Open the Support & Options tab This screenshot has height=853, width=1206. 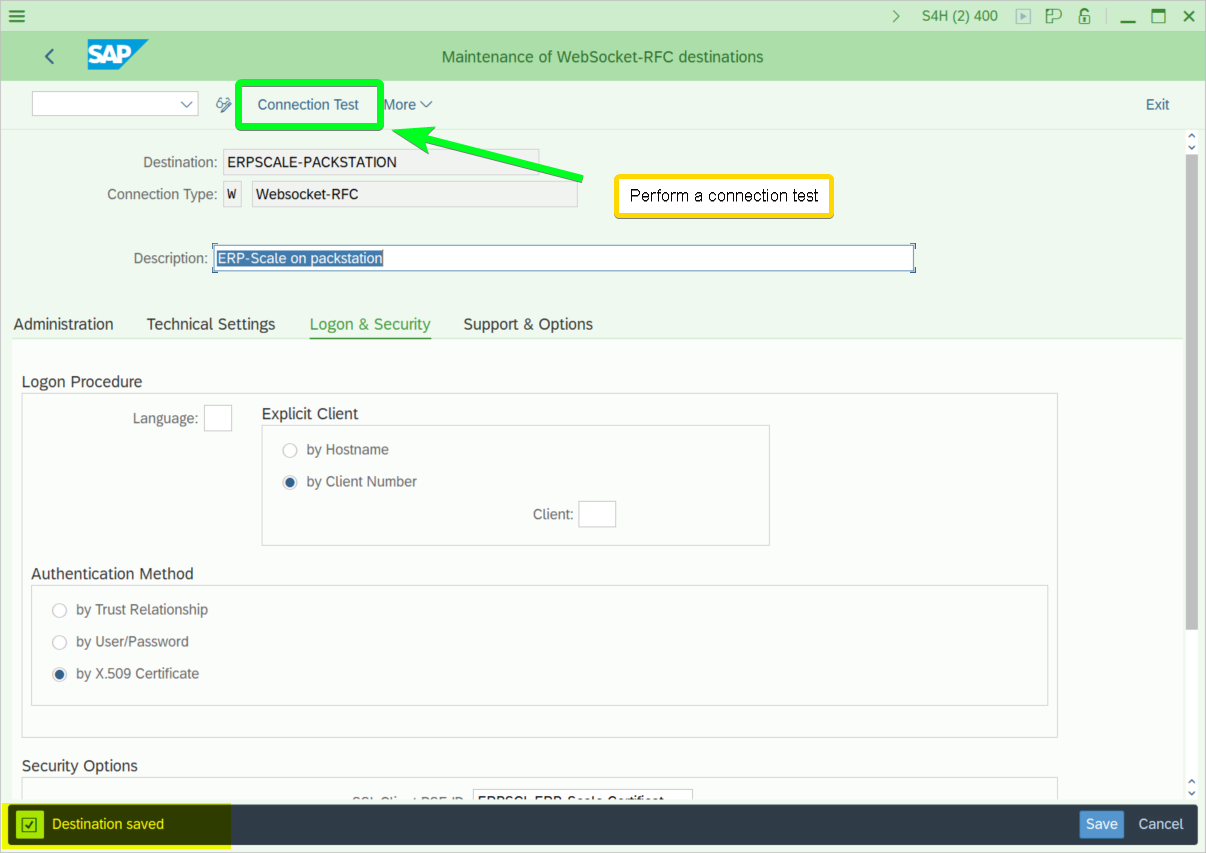coord(528,324)
